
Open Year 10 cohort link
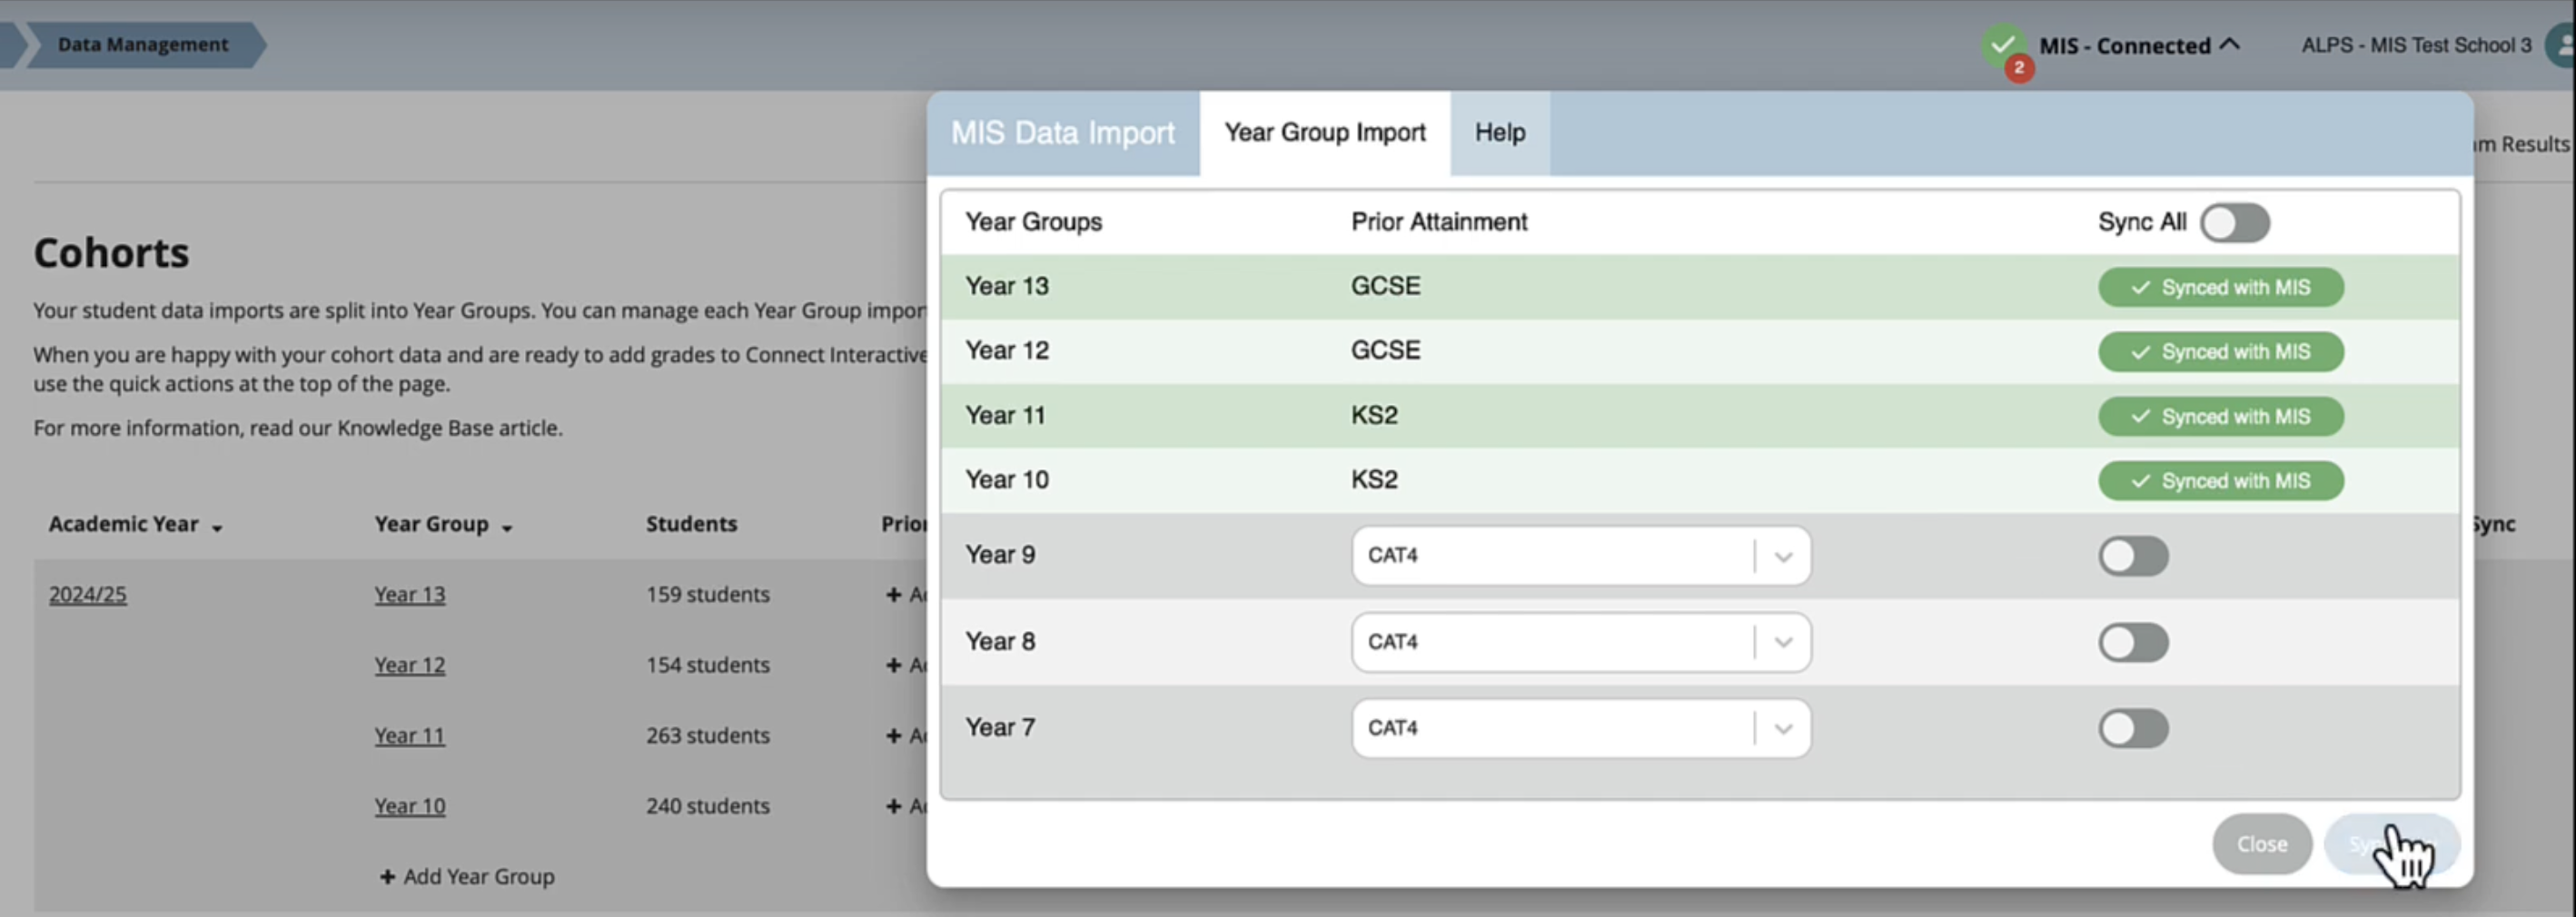click(x=410, y=806)
